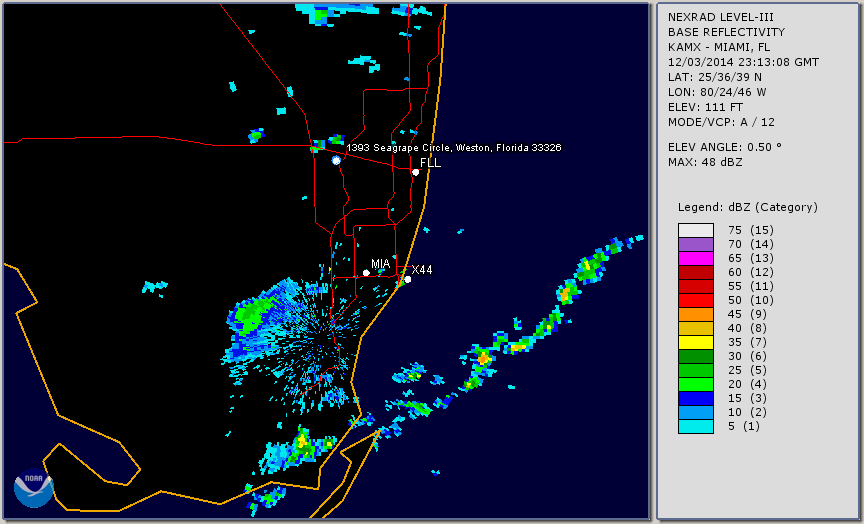This screenshot has width=864, height=524.
Task: Click the 'LON: 80/24/46 W' text
Action: coord(717,92)
